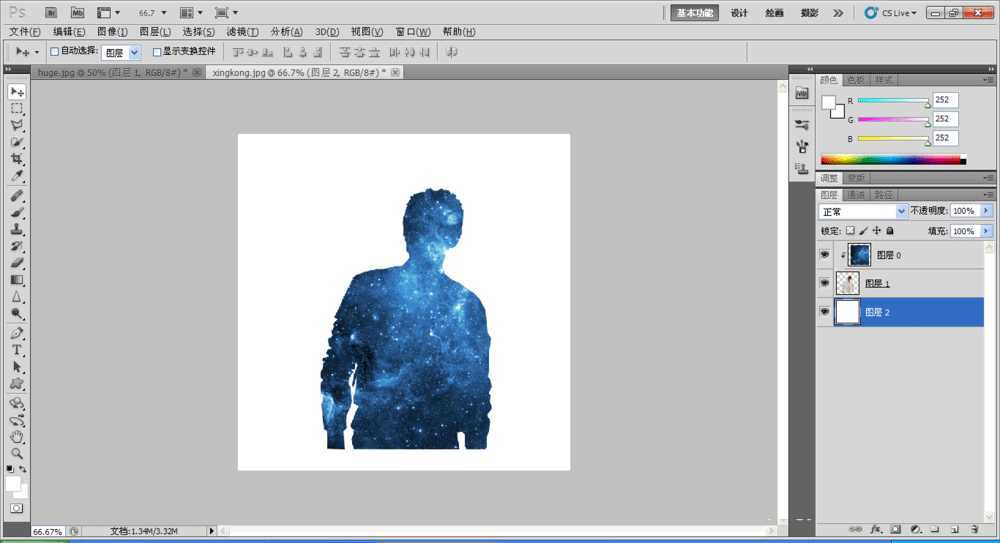Hide 图层 0 using its eye icon
Screen dimensions: 1000x543
[825, 255]
